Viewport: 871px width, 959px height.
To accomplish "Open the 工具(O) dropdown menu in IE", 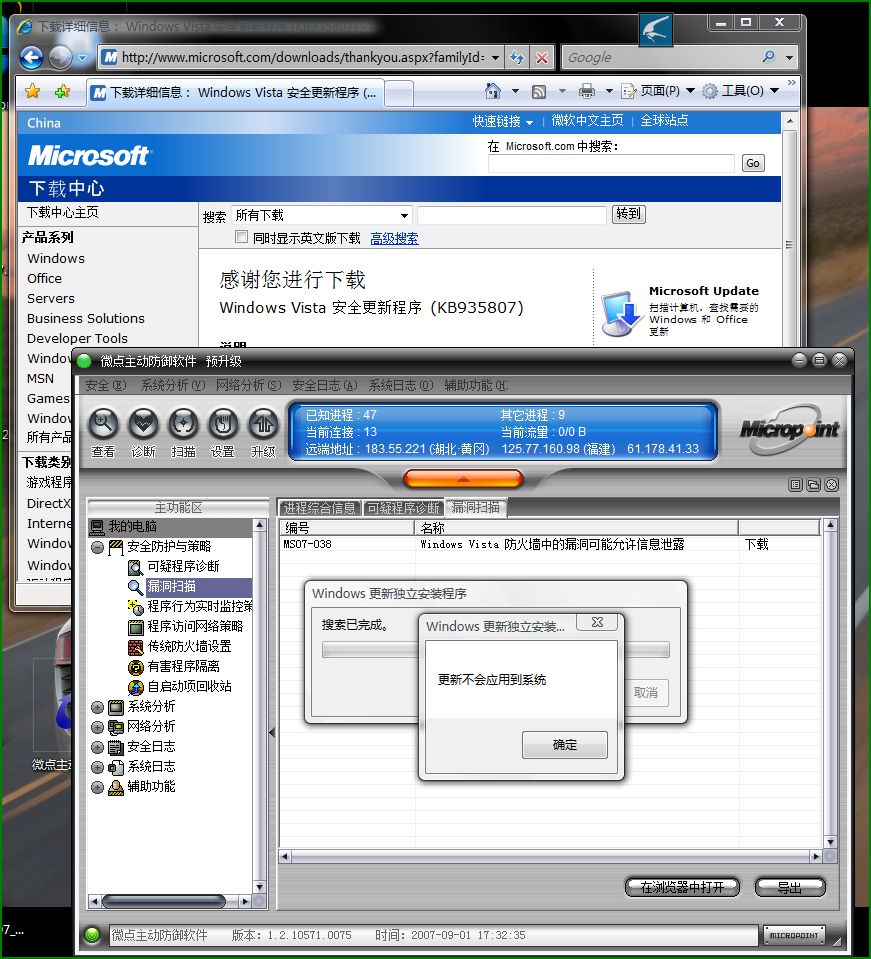I will pyautogui.click(x=741, y=91).
